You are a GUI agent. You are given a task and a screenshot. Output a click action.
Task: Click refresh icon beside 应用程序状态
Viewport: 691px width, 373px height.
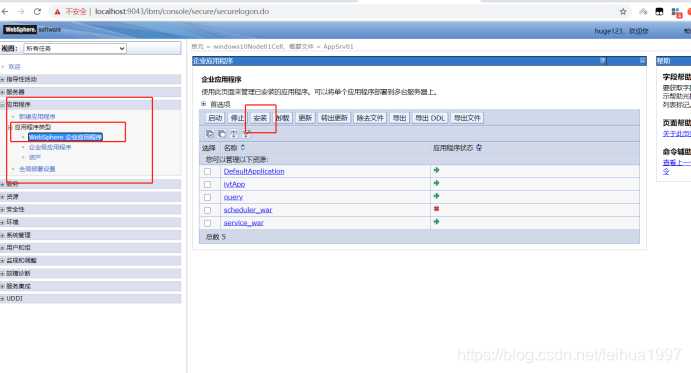[479, 148]
